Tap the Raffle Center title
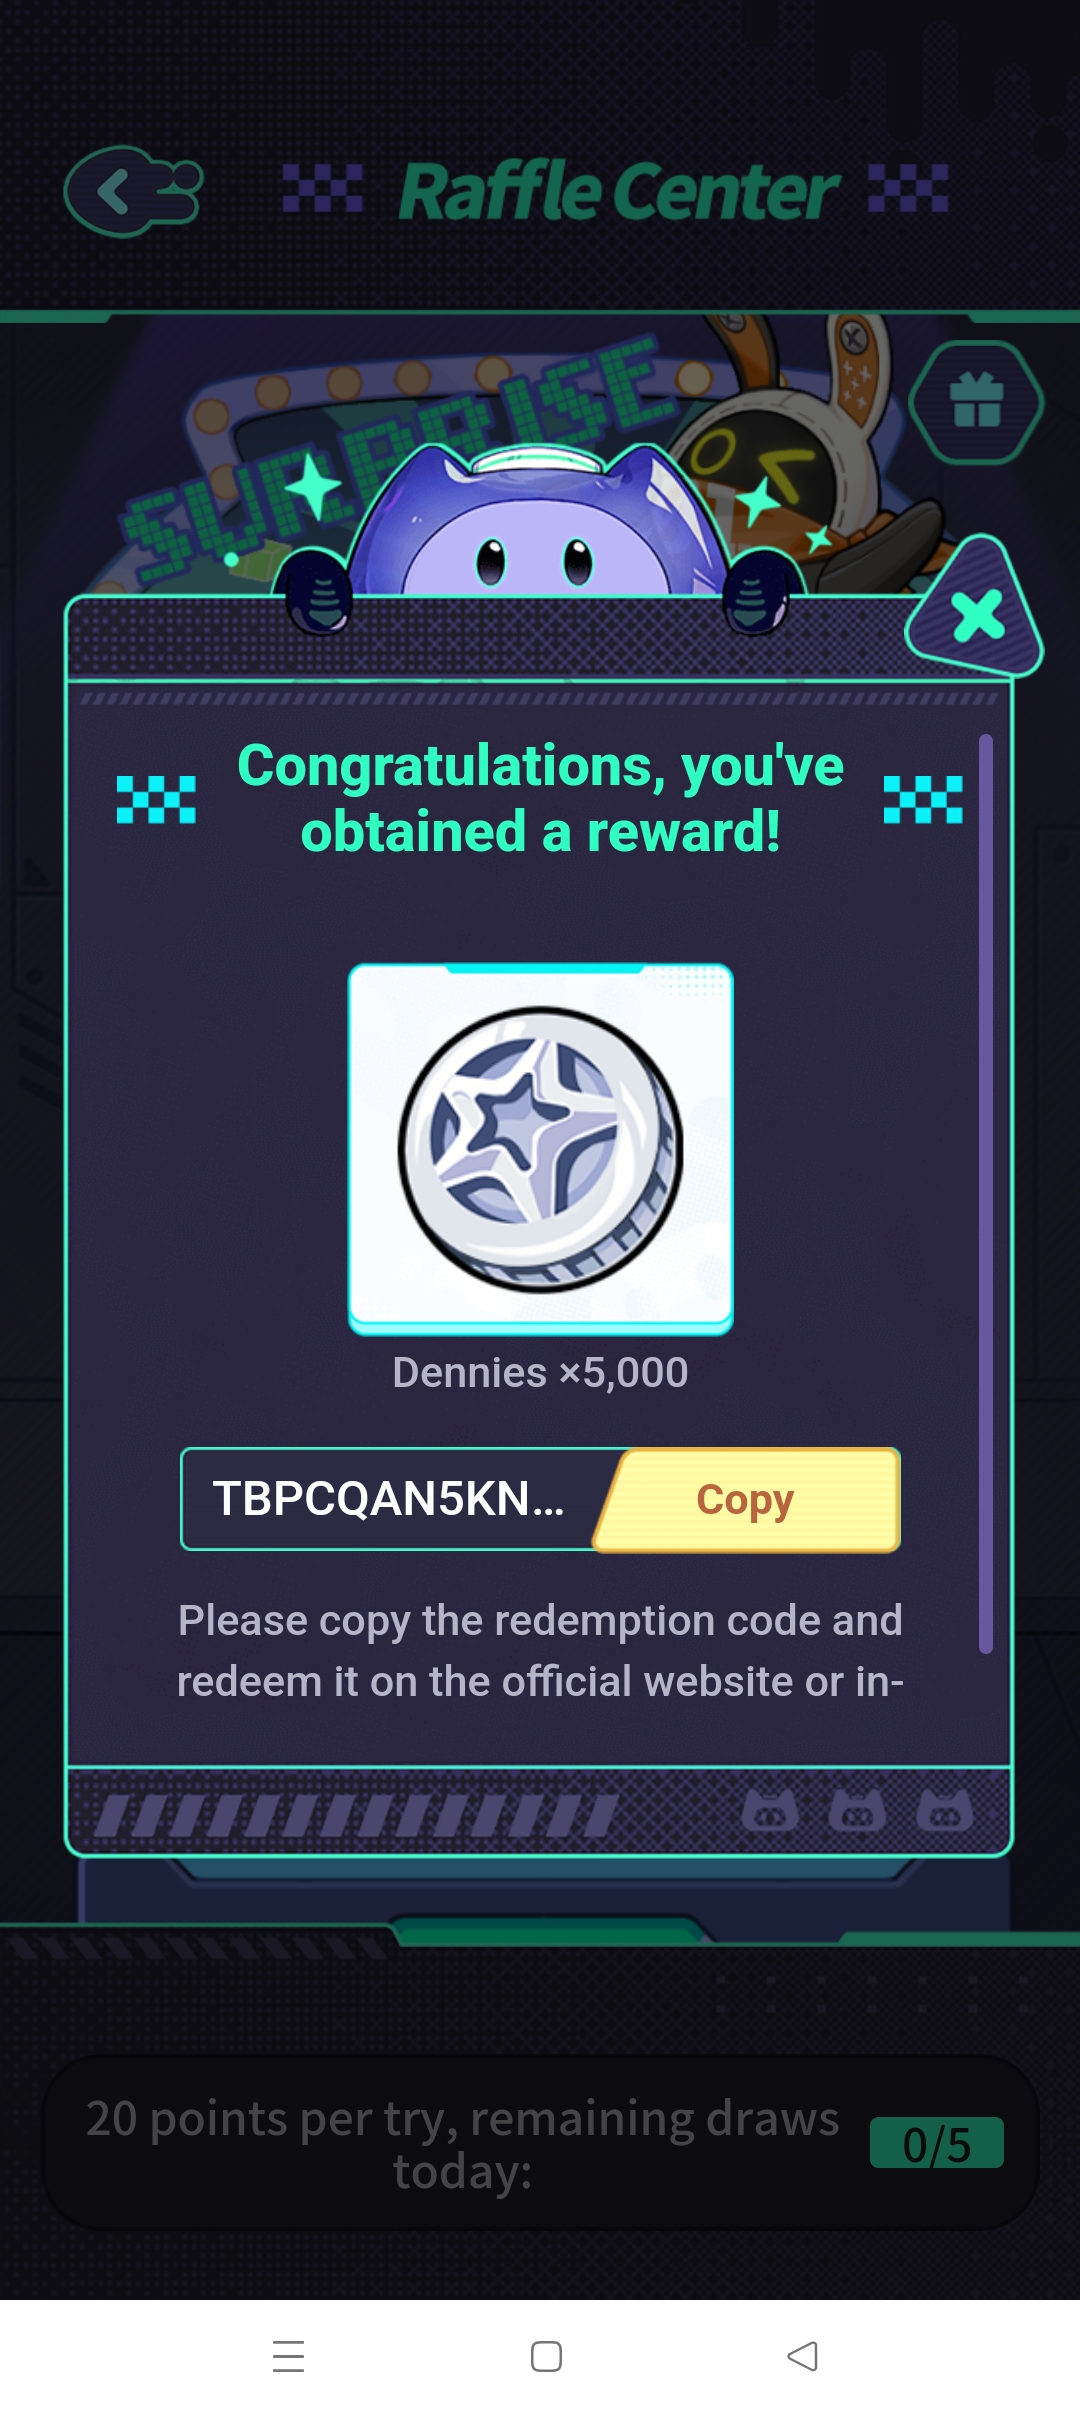Image resolution: width=1080 pixels, height=2412 pixels. [620, 191]
